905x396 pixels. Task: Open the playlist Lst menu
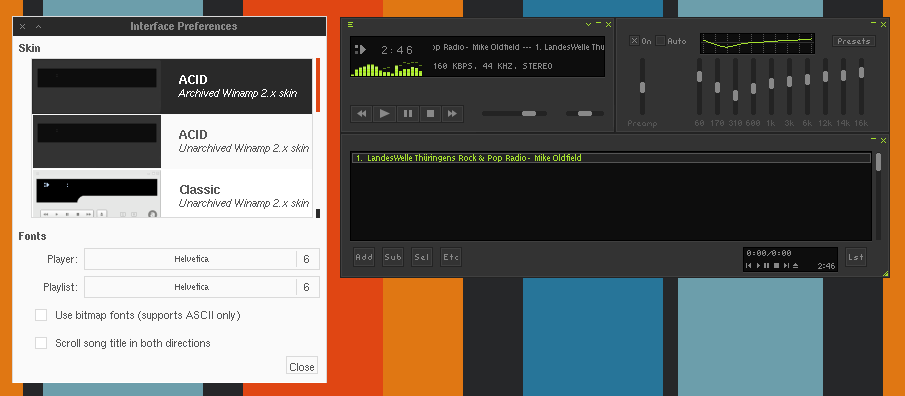(x=856, y=257)
